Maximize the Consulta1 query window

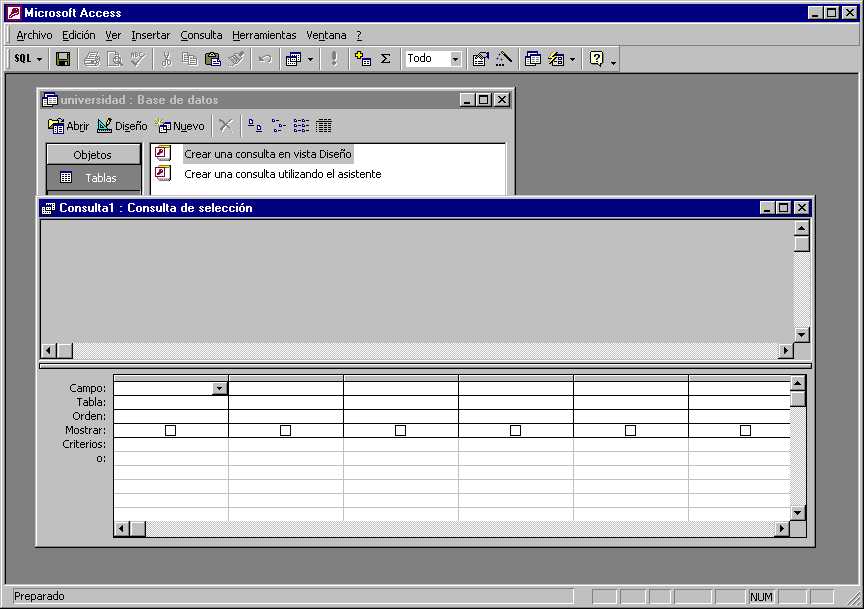click(x=784, y=208)
